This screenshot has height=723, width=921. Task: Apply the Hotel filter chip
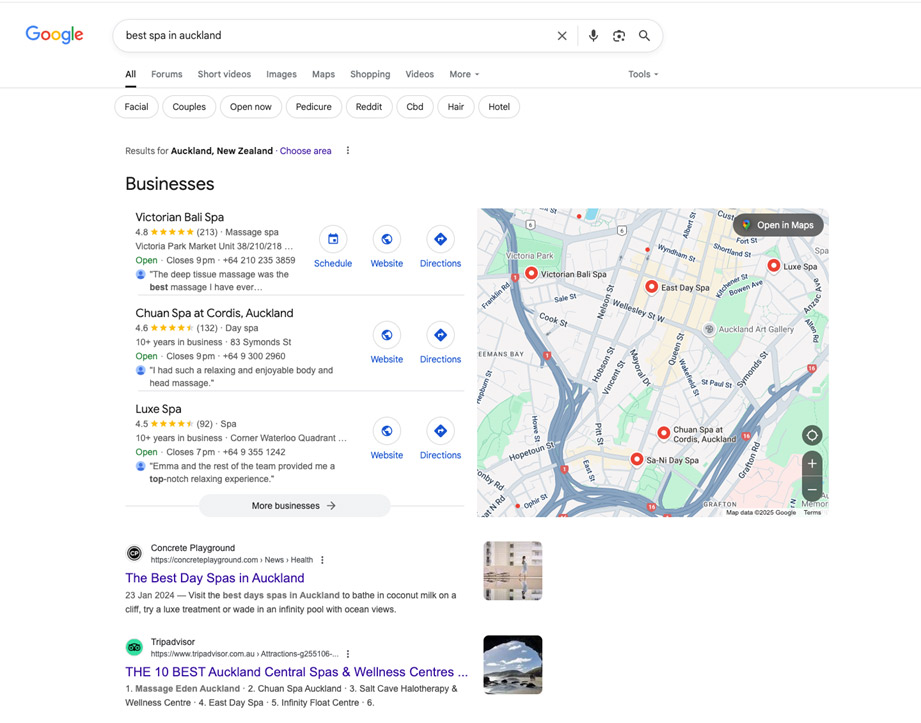pos(499,107)
